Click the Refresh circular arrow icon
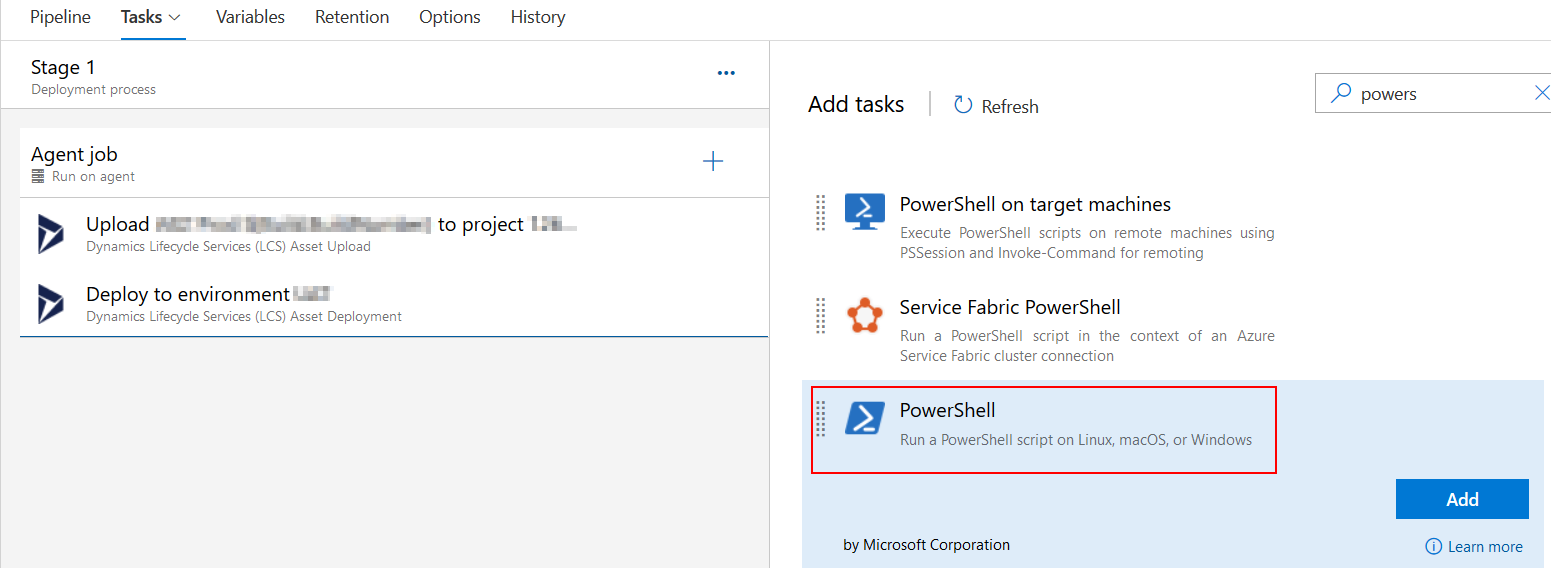This screenshot has height=568, width=1551. tap(963, 105)
